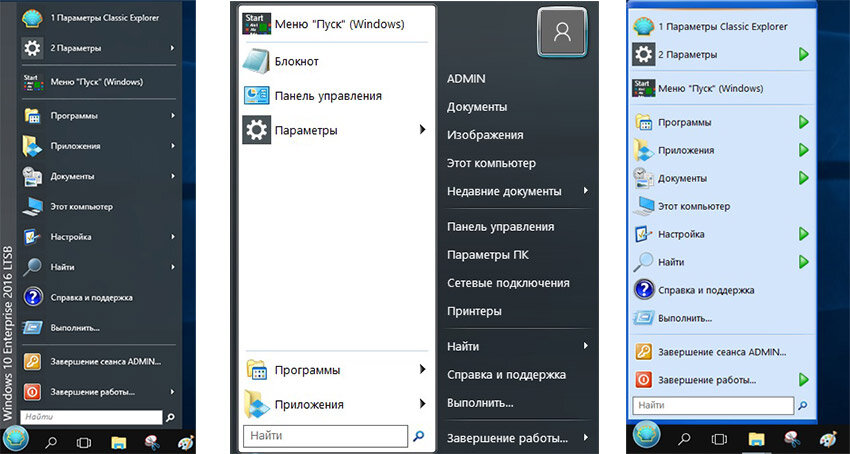Expand Приложения submenu arrow in dark menu
850x454 pixels.
tap(172, 146)
